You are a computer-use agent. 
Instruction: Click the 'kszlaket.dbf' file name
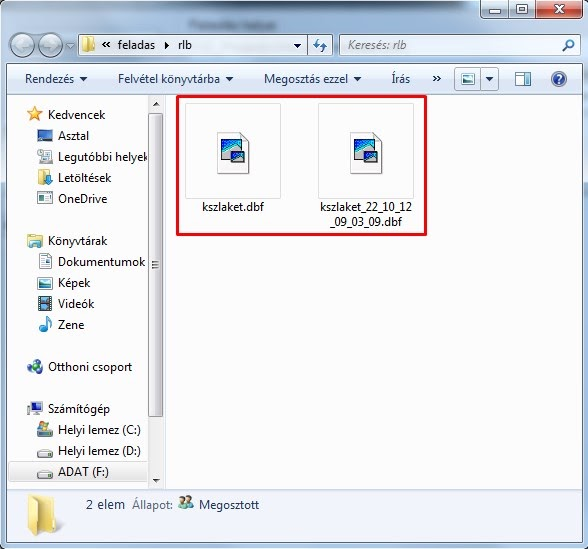(x=233, y=207)
